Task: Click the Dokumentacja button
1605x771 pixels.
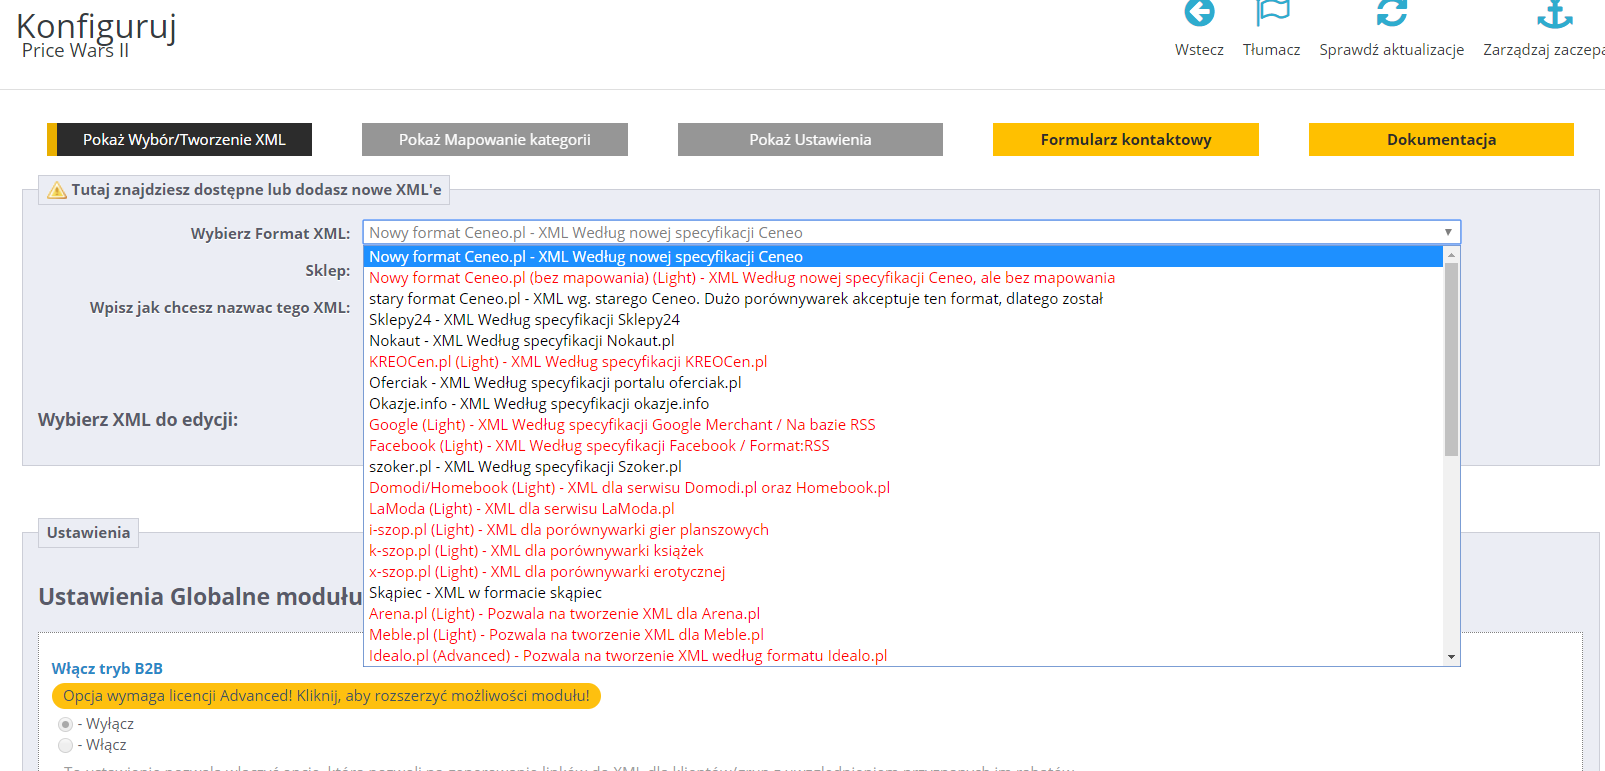Action: (x=1440, y=140)
